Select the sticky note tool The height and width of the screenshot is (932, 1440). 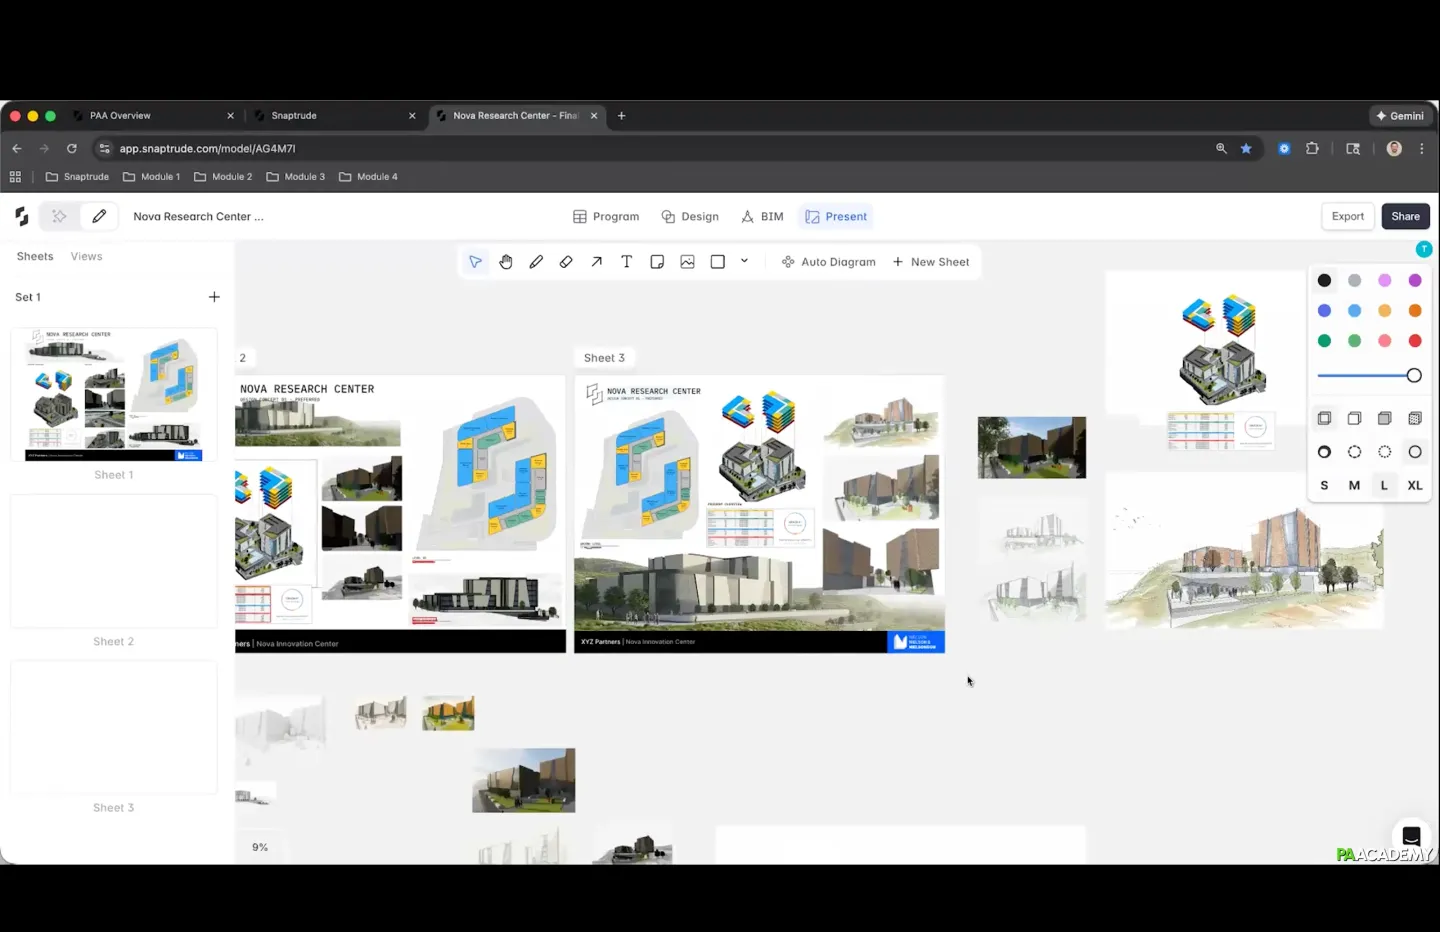657,262
